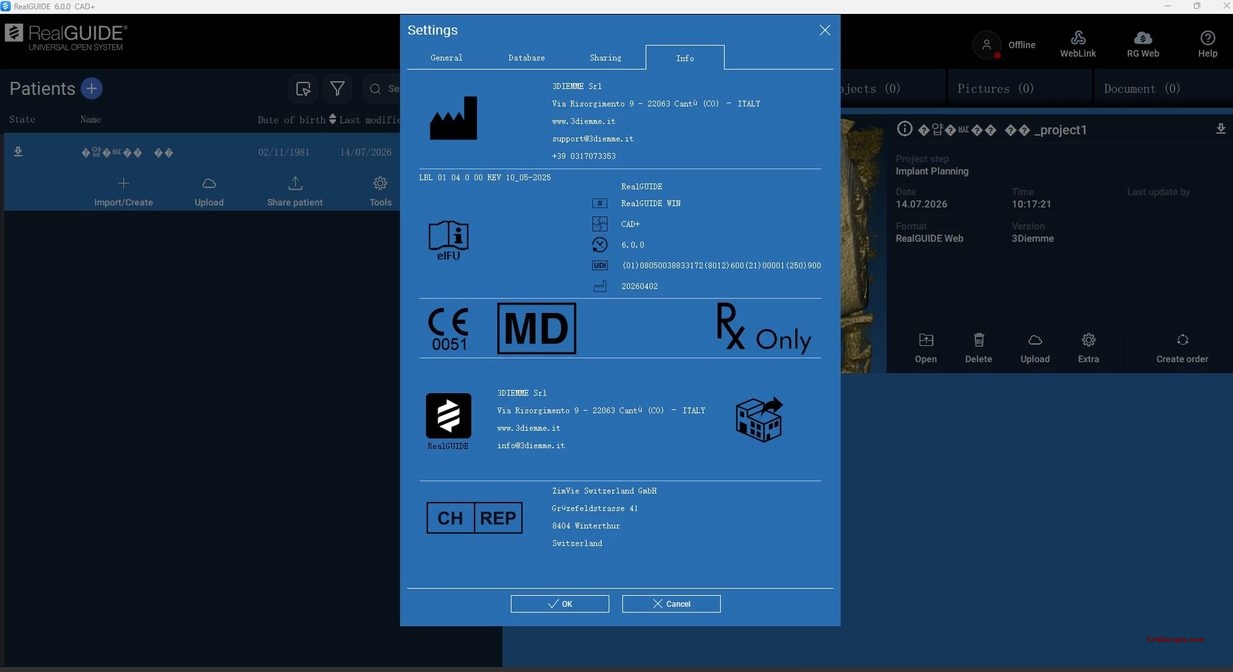Viewport: 1233px width, 672px height.
Task: Click the RealGUIDE logo in Info
Action: tap(448, 421)
